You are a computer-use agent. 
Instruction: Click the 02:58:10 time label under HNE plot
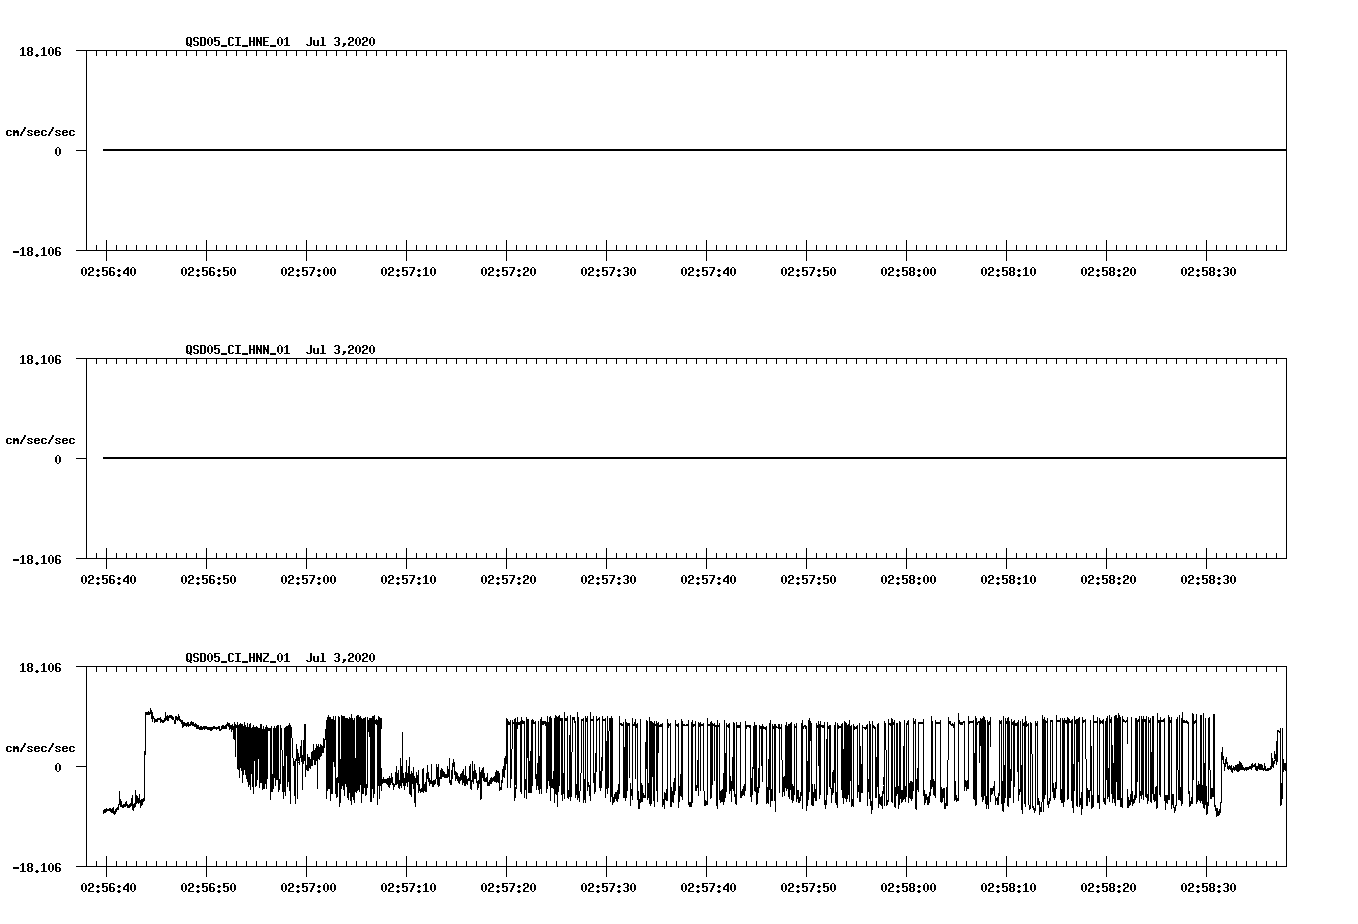pyautogui.click(x=1008, y=272)
